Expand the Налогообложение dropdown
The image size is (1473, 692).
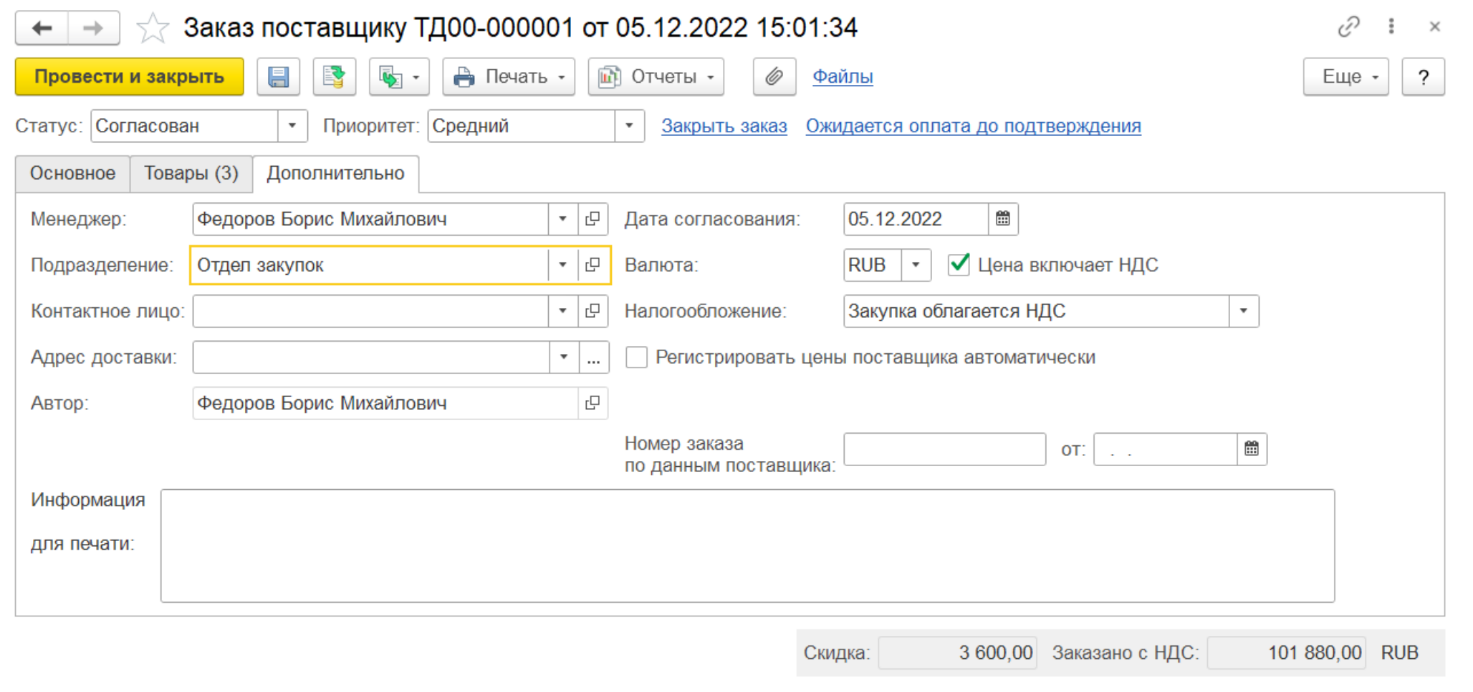1243,311
